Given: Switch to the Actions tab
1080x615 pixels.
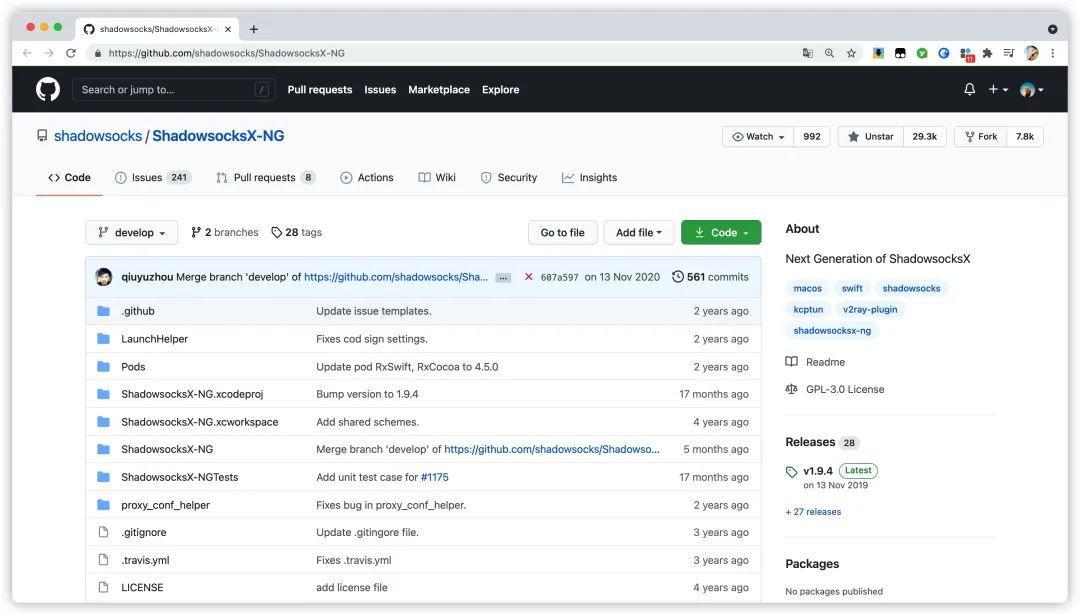Looking at the screenshot, I should point(367,178).
